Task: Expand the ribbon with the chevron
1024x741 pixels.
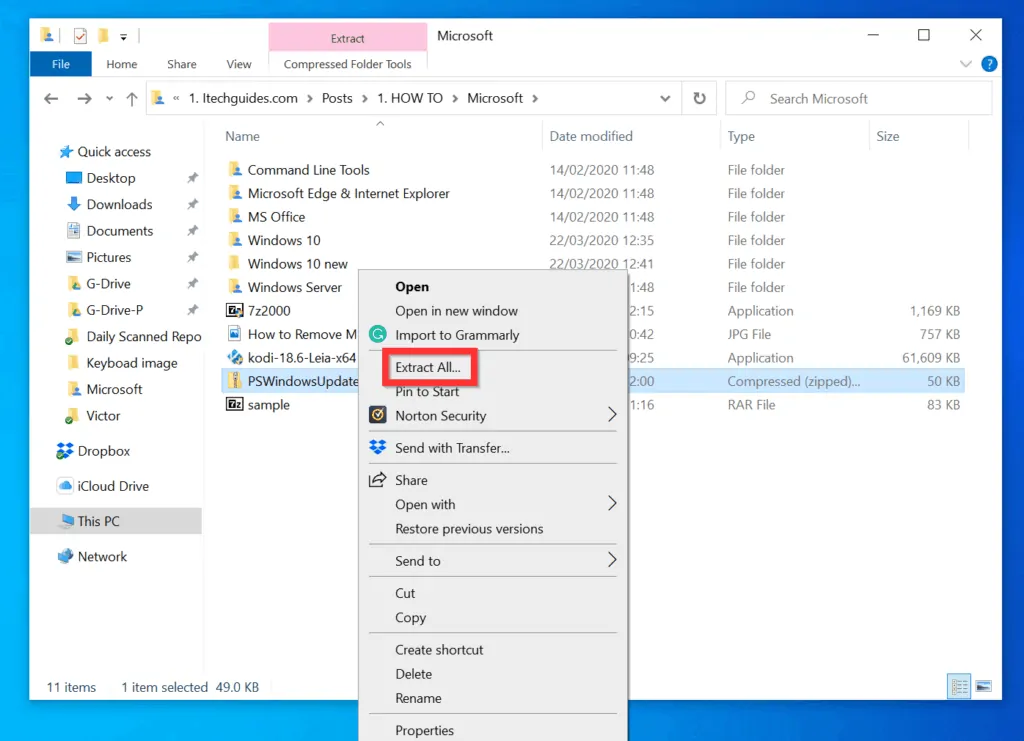Action: pos(965,64)
